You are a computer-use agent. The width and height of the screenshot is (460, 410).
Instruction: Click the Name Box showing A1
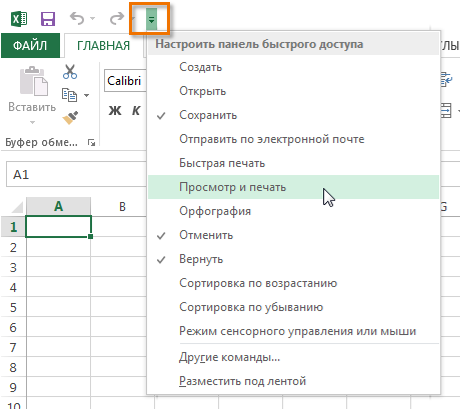[x=76, y=174]
